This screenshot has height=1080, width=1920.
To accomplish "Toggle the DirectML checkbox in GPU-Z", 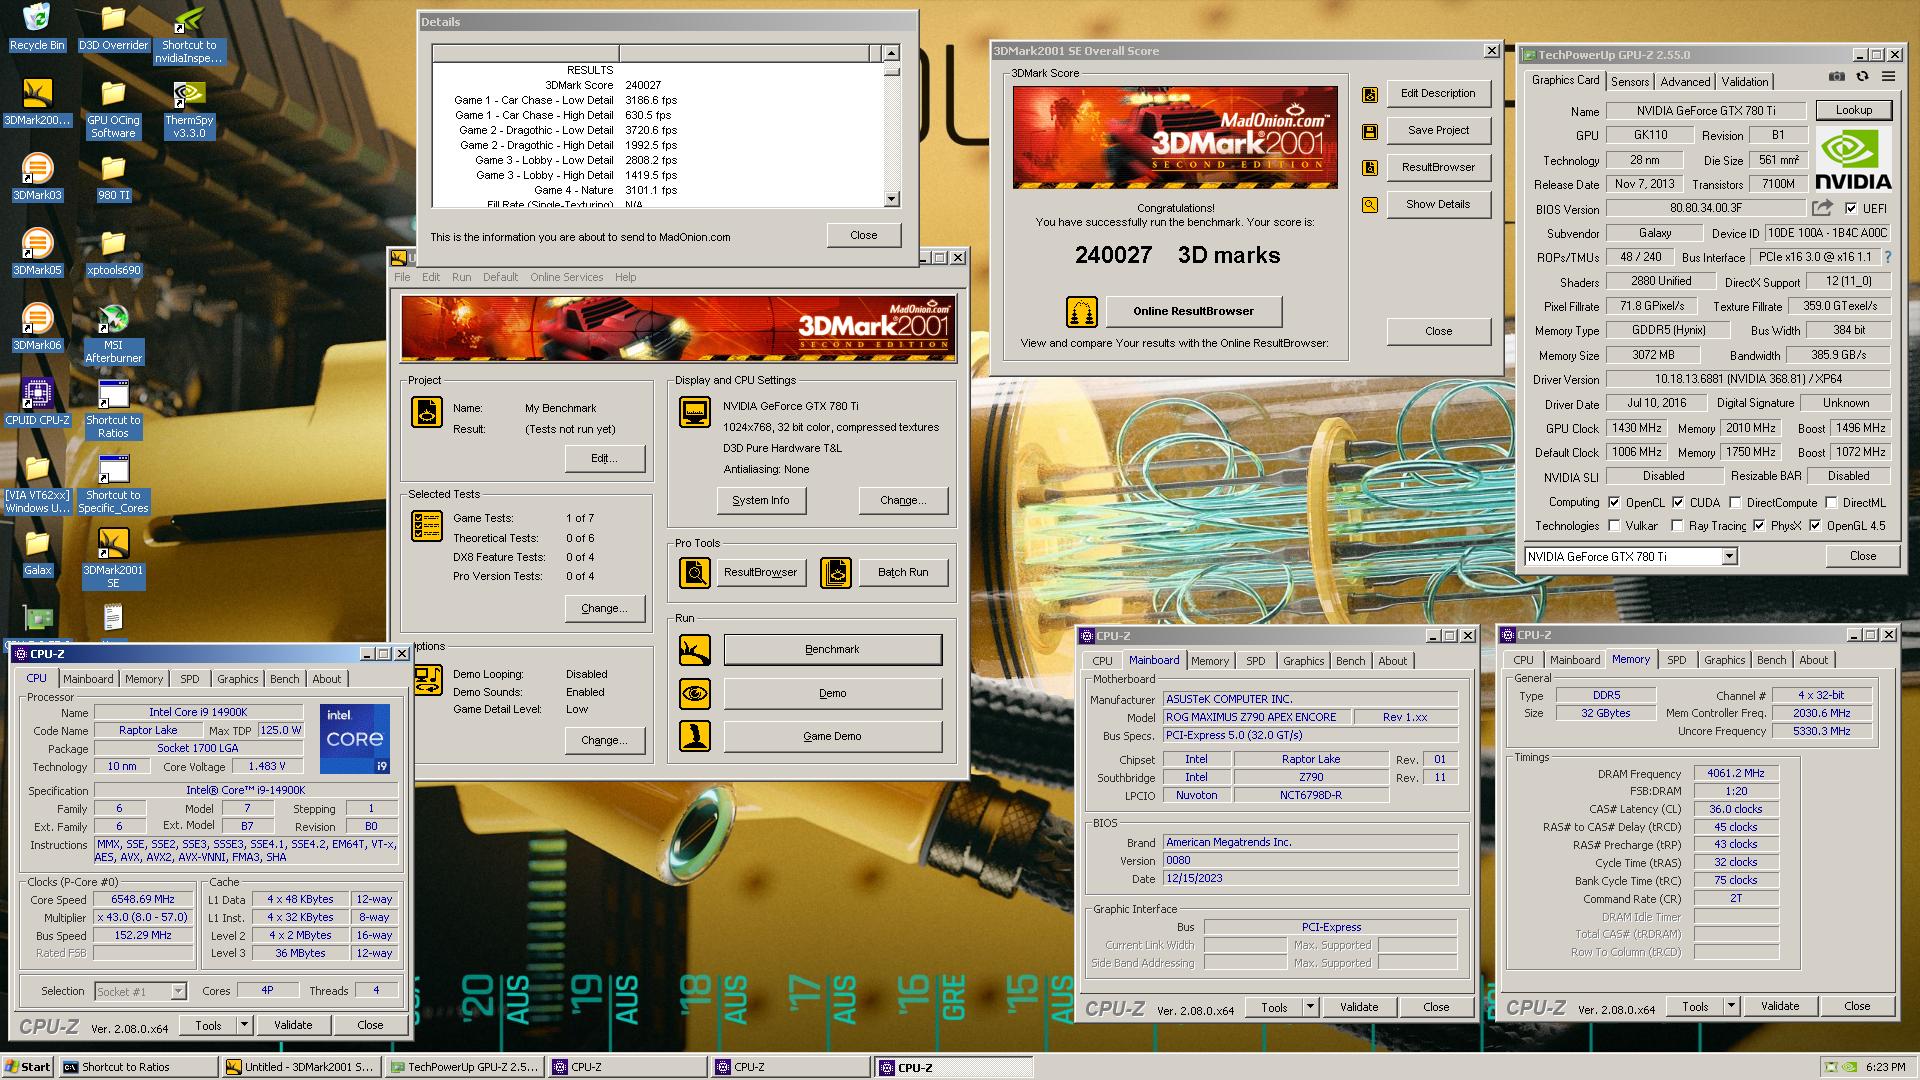I will [1831, 503].
